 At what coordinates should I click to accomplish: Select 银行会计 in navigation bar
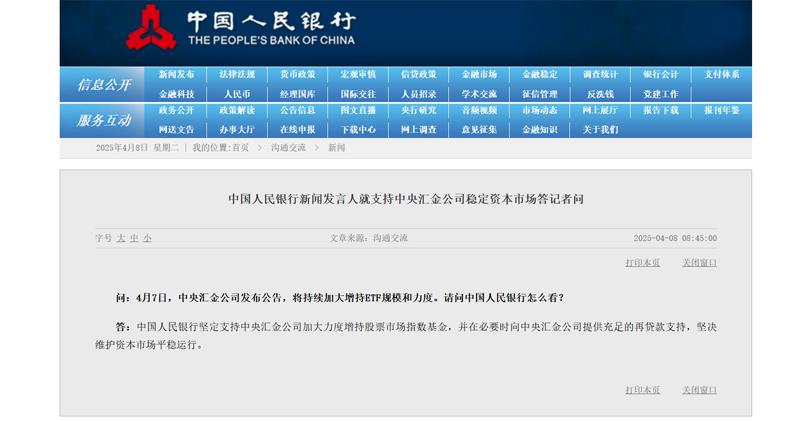click(661, 75)
